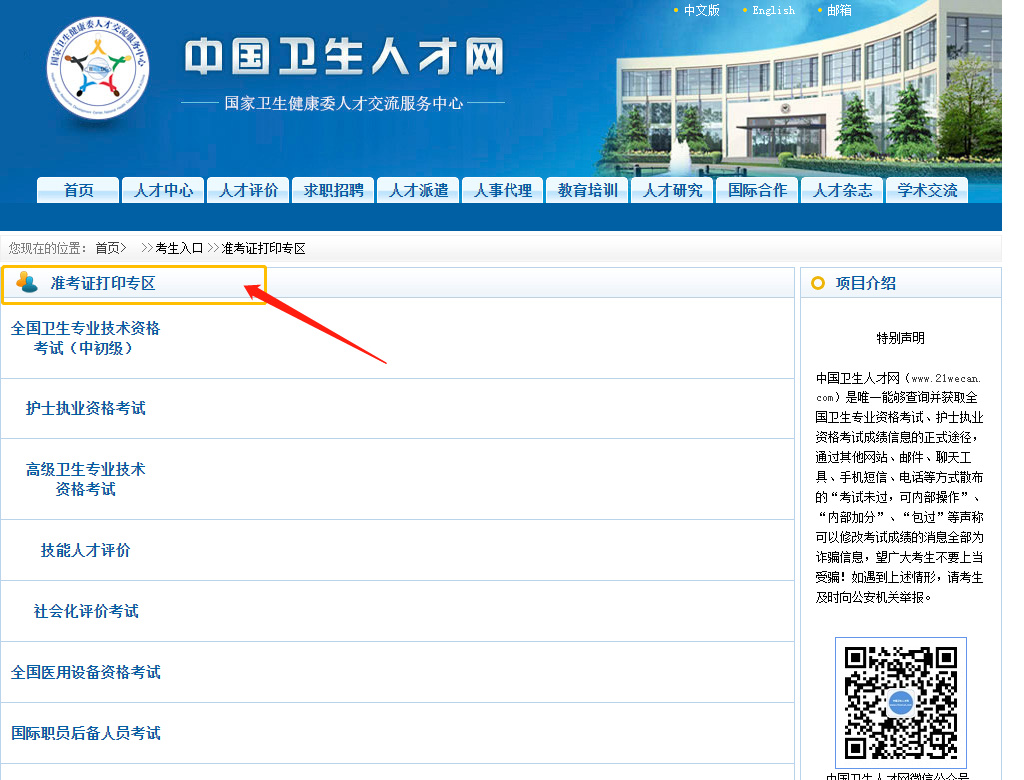Click the orange circle icon beside 项目介绍

pyautogui.click(x=818, y=283)
